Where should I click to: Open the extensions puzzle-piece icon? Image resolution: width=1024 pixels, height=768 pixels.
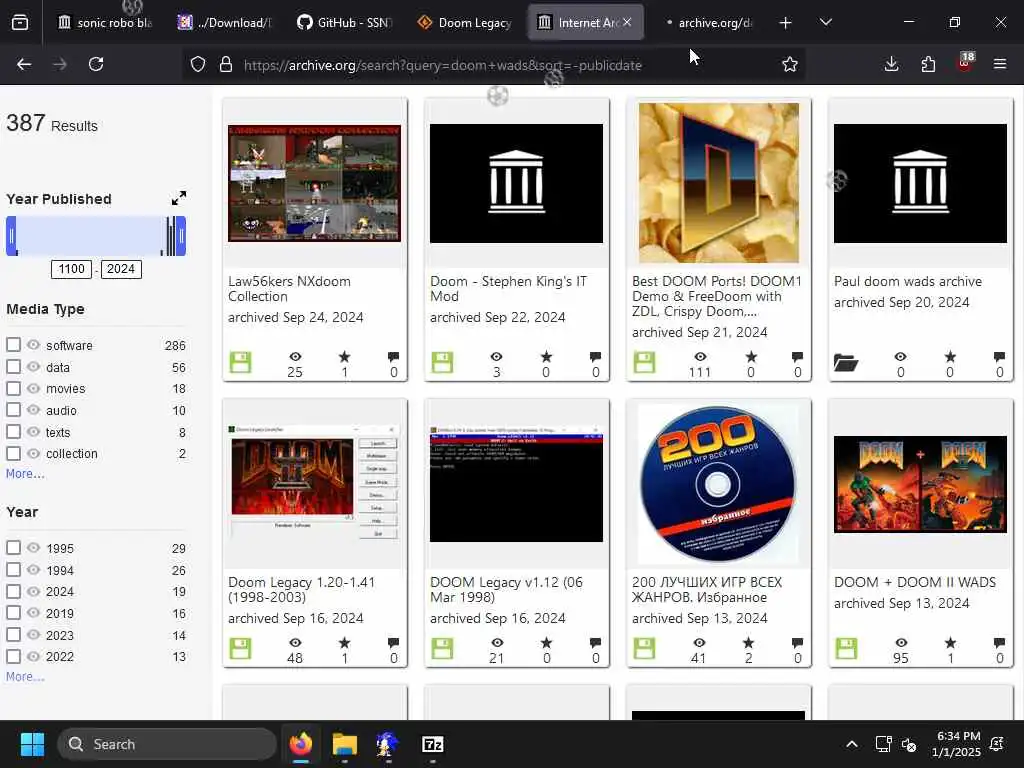pos(928,64)
